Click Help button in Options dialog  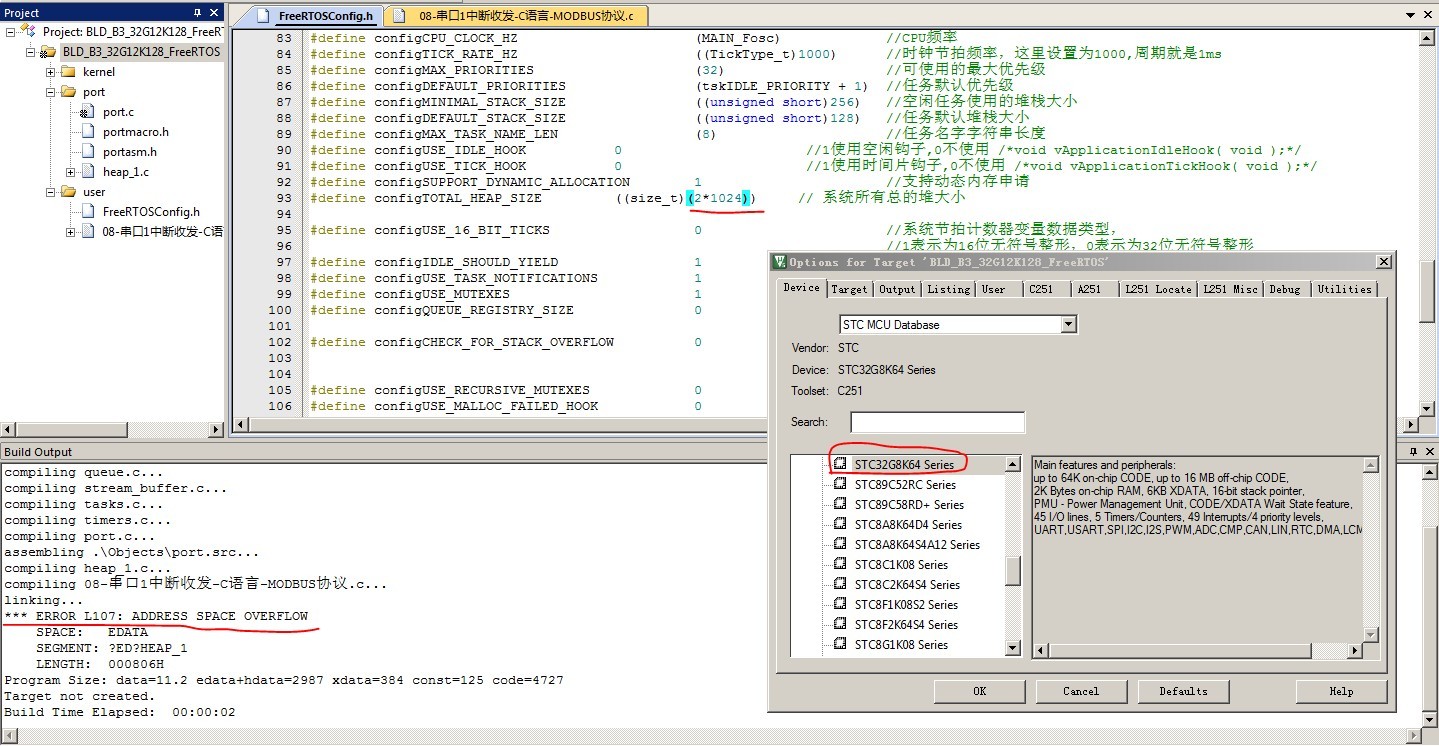pos(1341,691)
